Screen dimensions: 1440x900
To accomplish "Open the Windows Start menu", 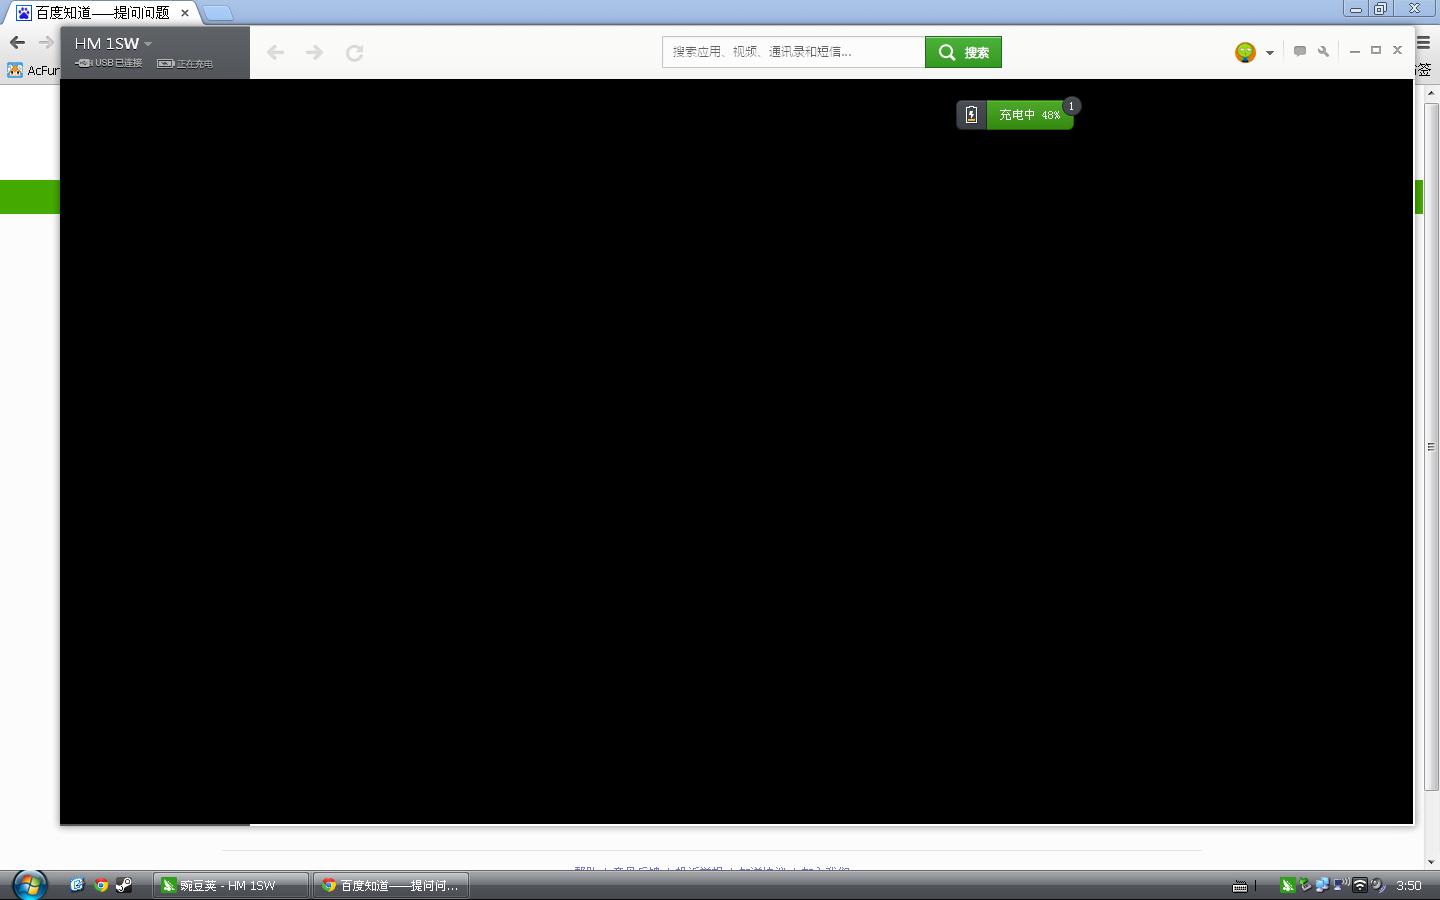I will tap(29, 885).
